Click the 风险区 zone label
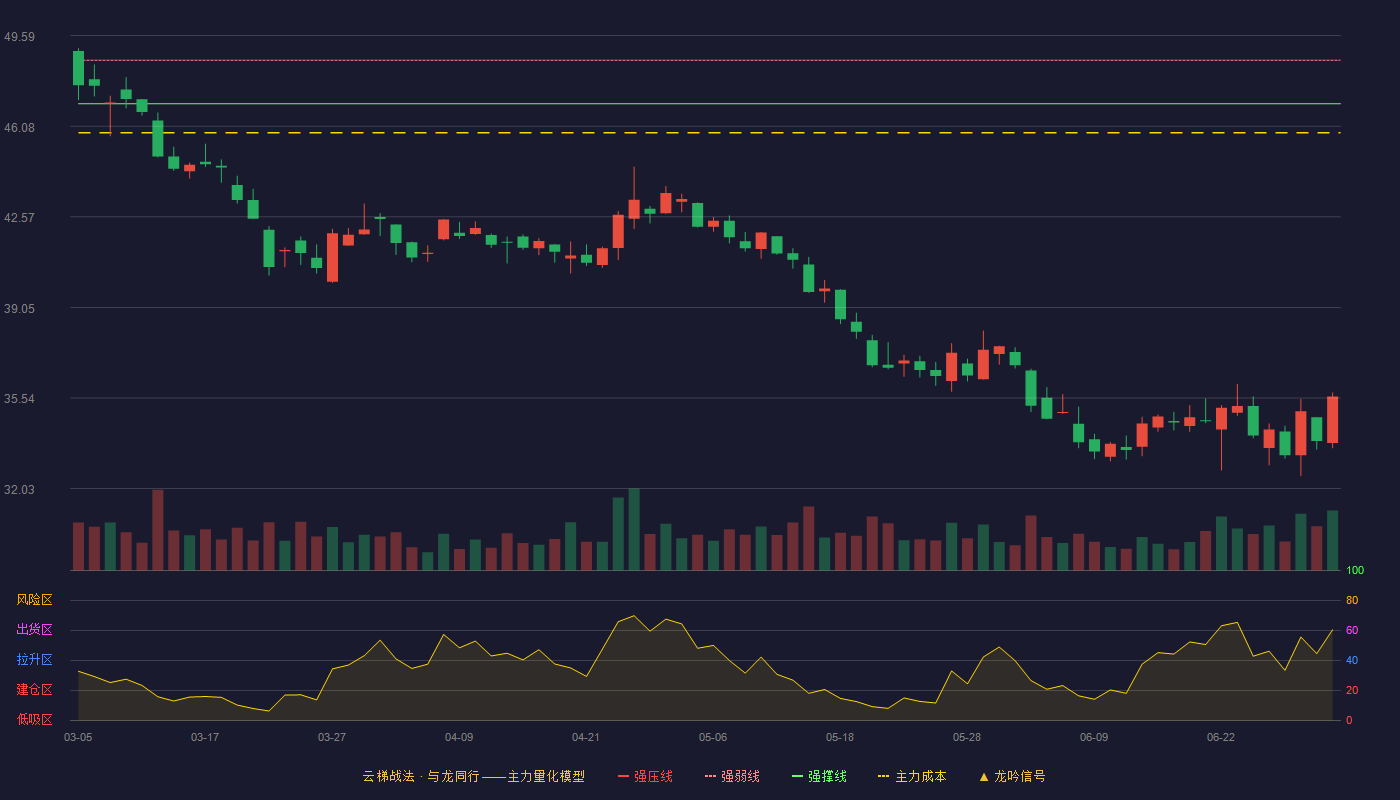 [34, 600]
